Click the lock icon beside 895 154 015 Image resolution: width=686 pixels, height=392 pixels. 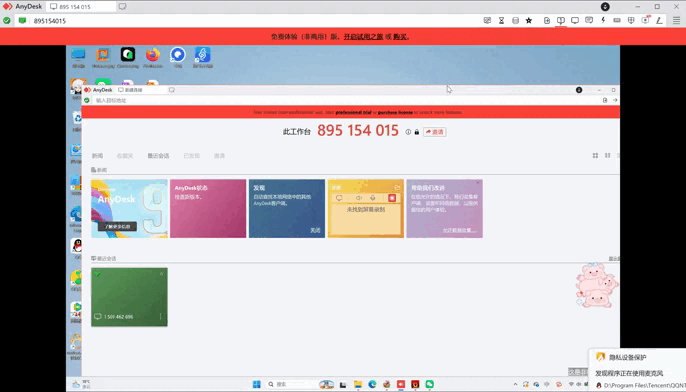pyautogui.click(x=416, y=132)
